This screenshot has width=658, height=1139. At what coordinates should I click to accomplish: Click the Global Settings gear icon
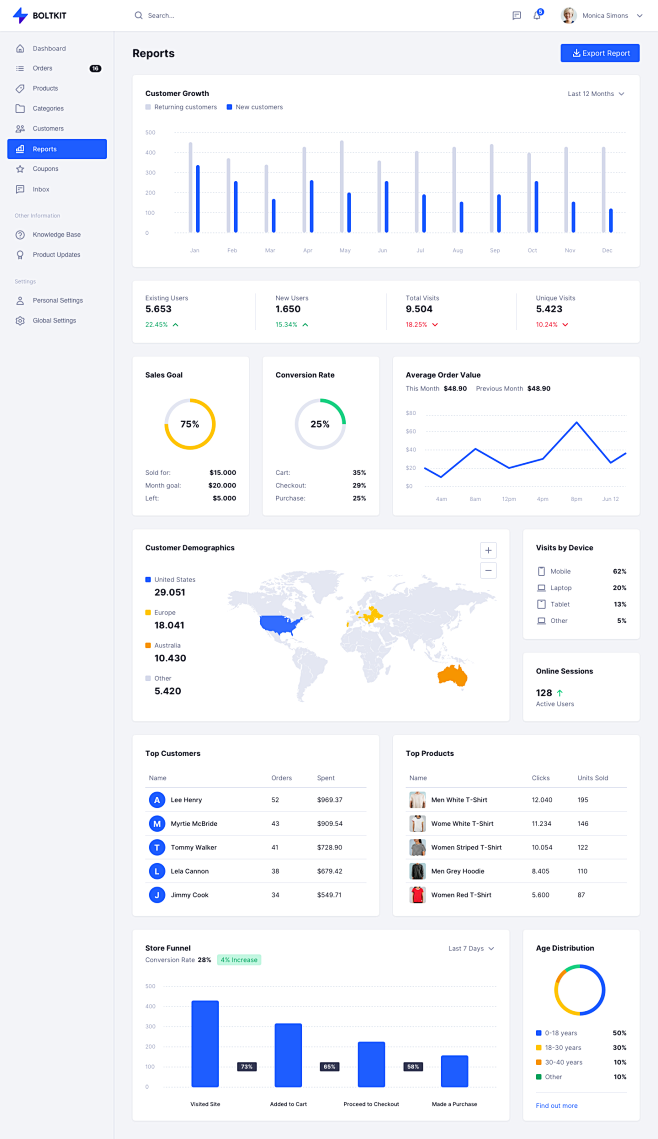point(20,320)
